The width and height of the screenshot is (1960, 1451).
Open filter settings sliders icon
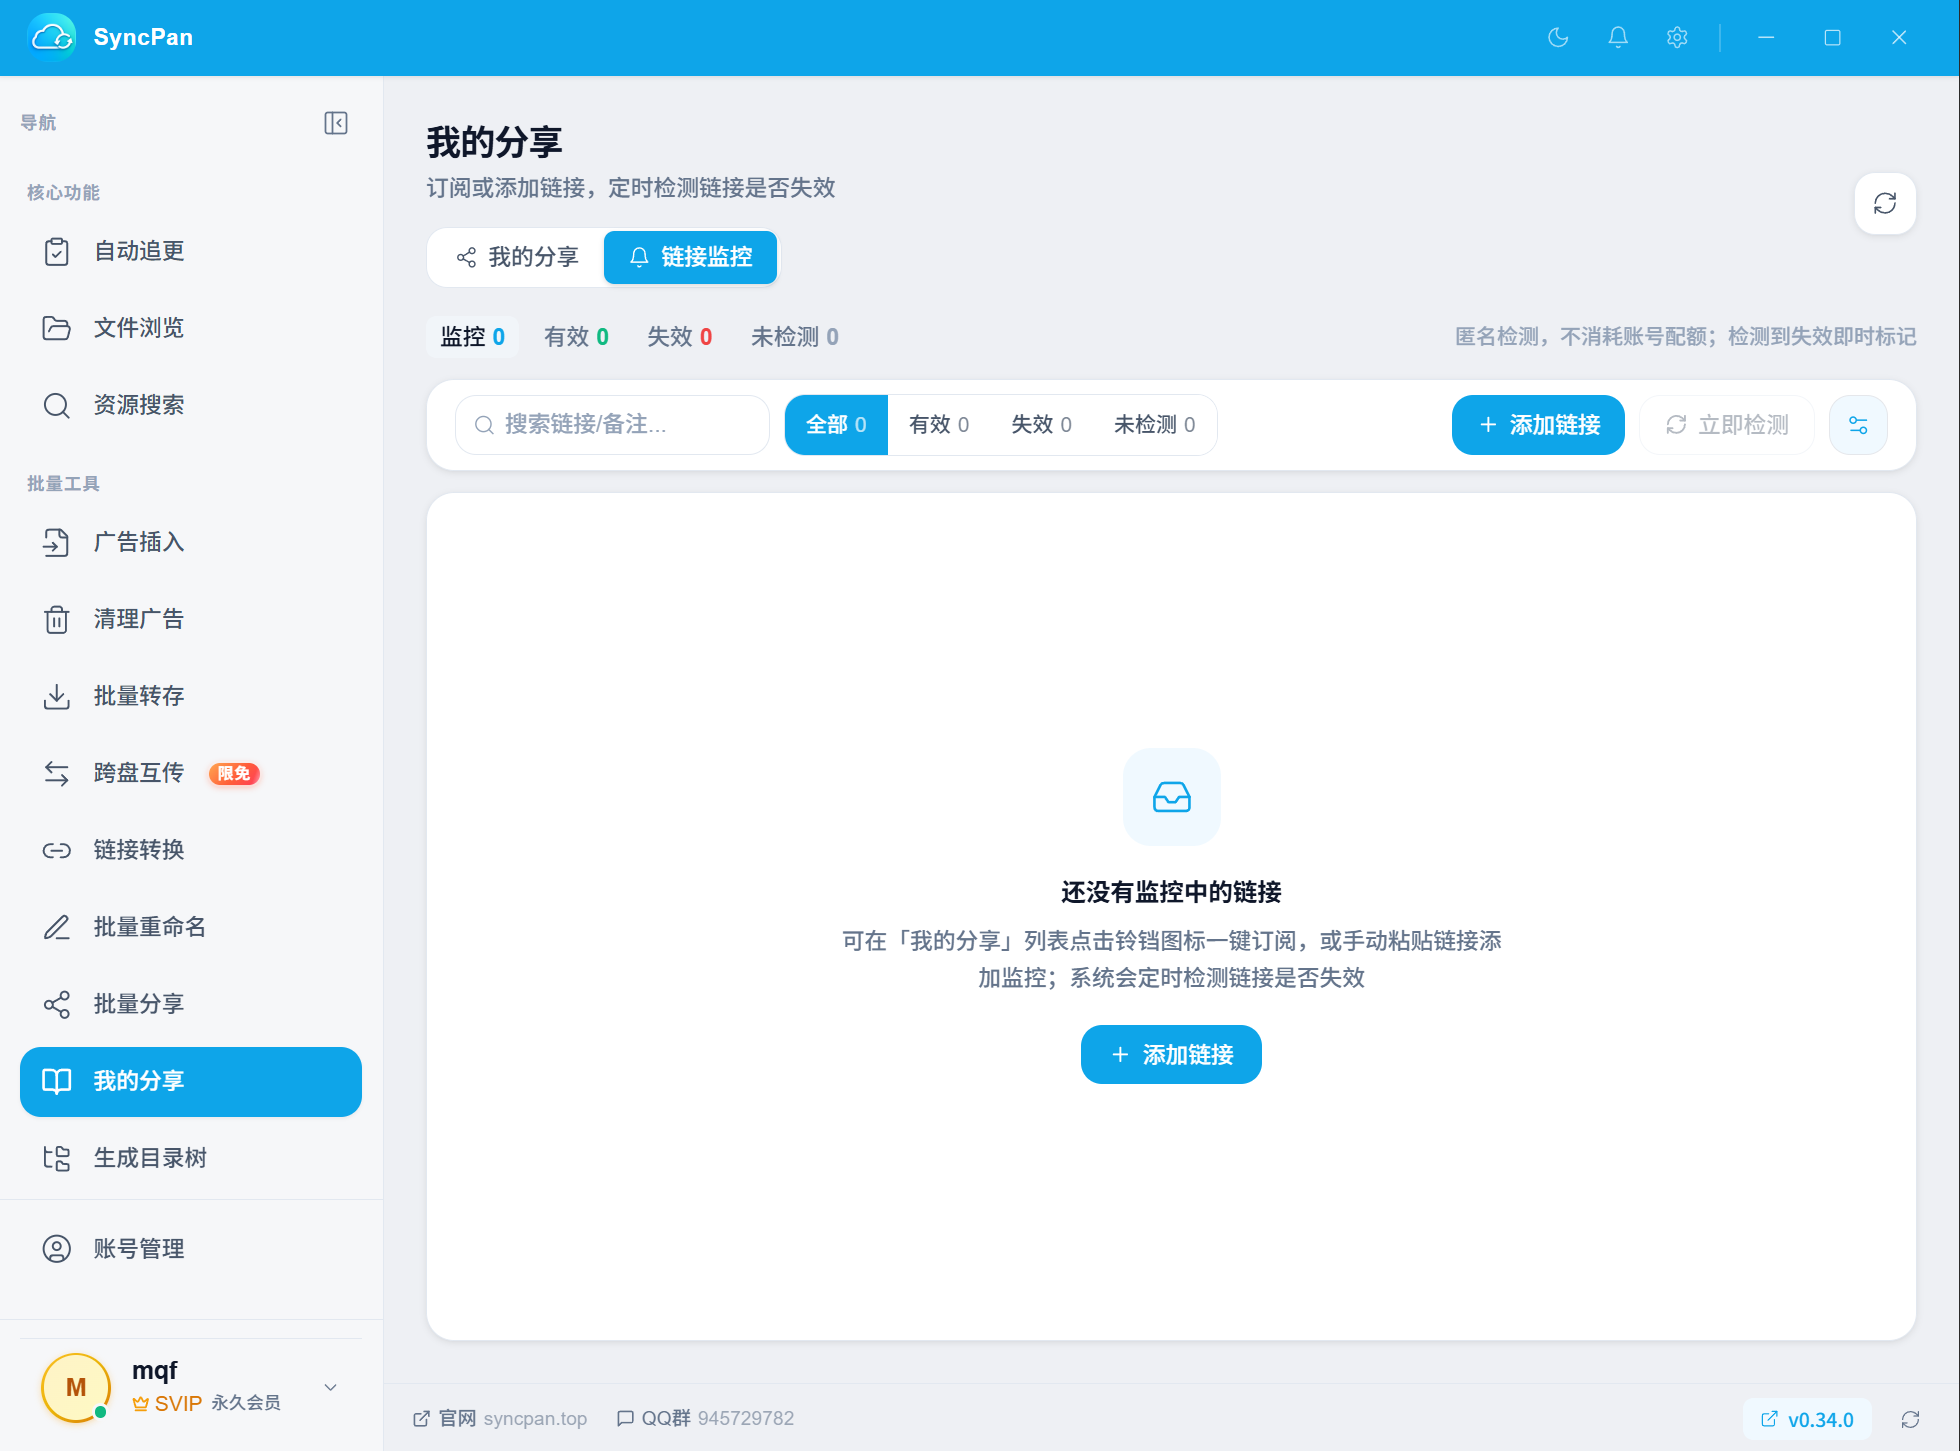(1858, 425)
